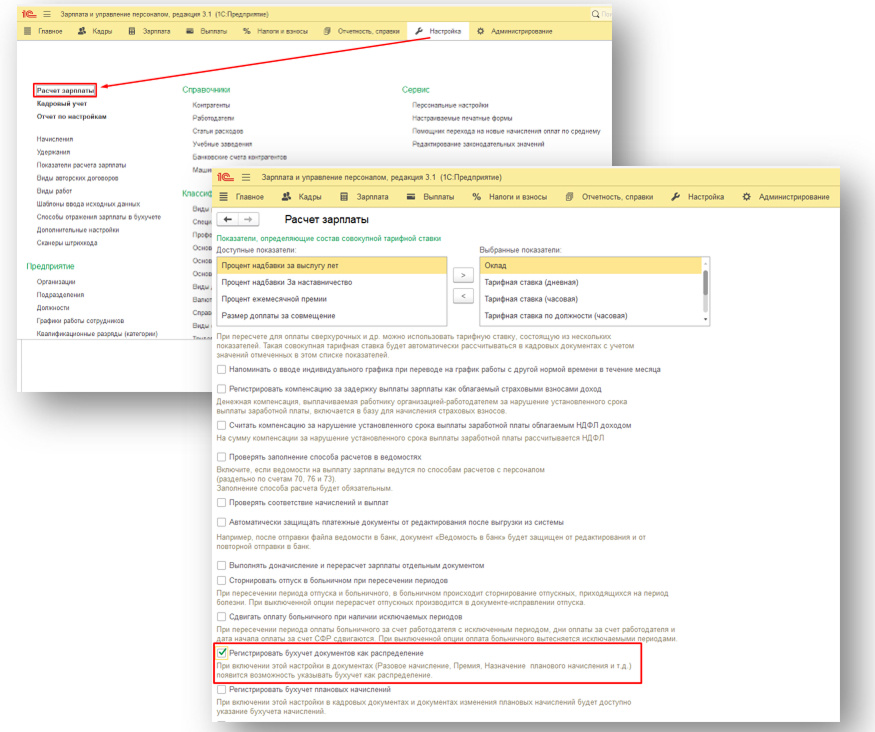Select Оклад in chosen indicators list
The image size is (875, 732).
click(x=591, y=266)
